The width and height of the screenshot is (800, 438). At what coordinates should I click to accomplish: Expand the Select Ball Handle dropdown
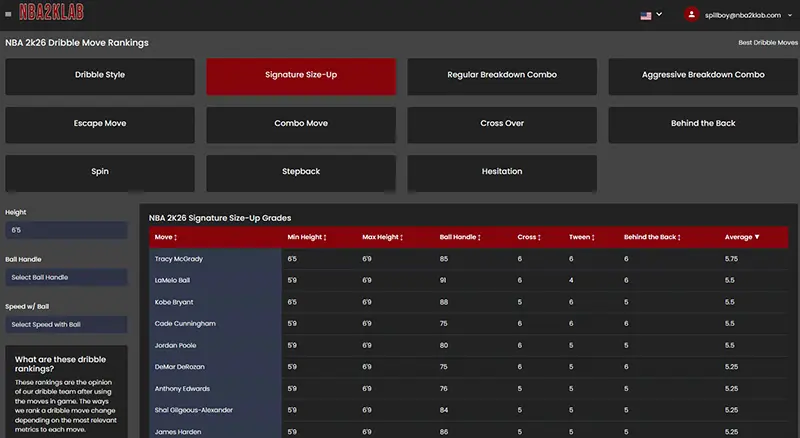coord(66,277)
